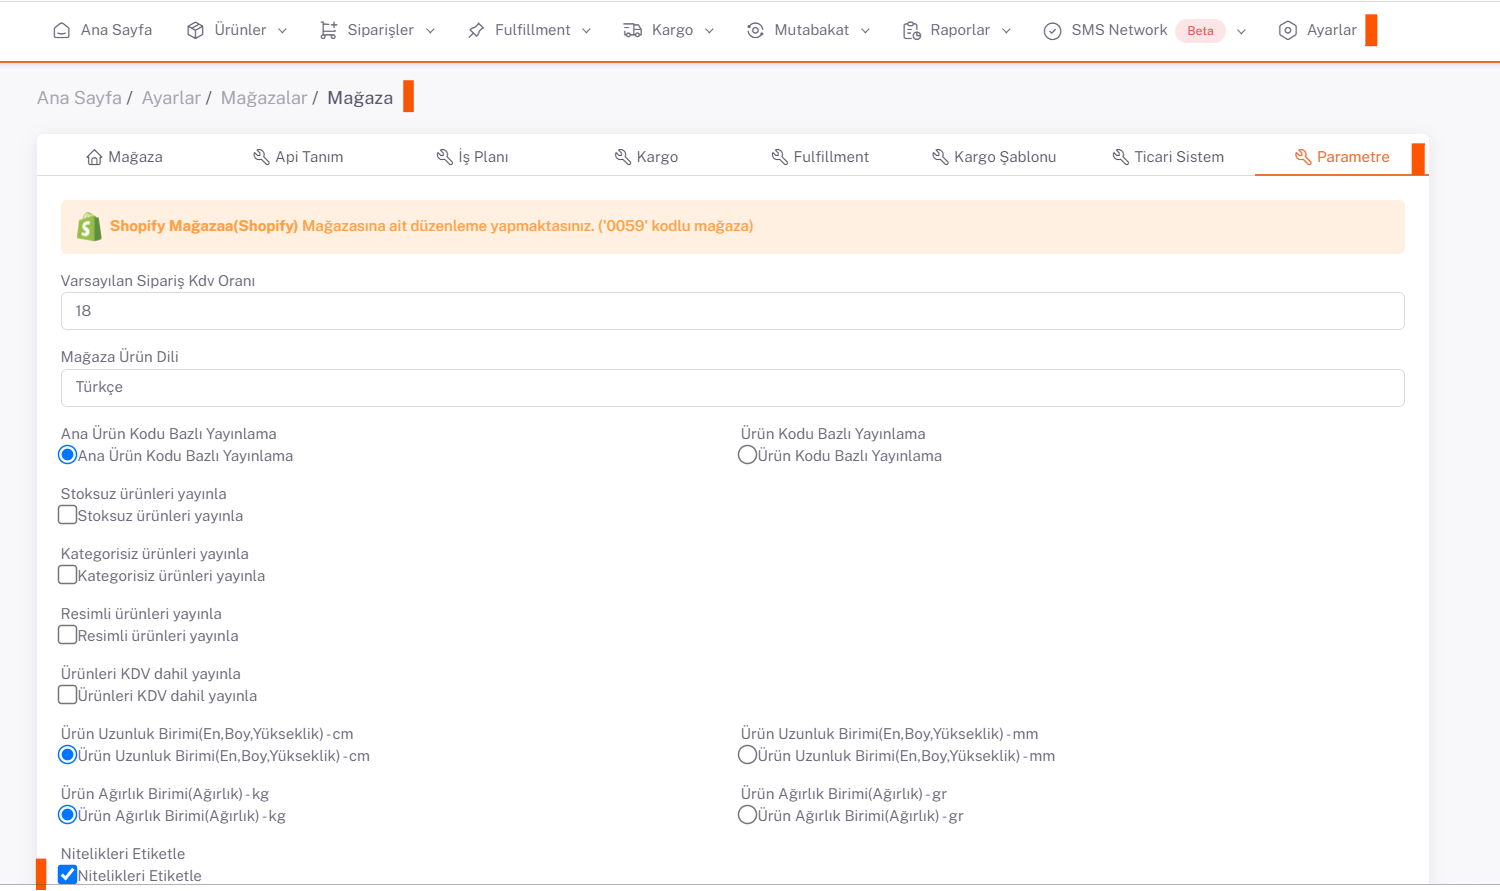This screenshot has width=1500, height=891.
Task: Expand the Ürünler menu chevron
Action: (282, 31)
